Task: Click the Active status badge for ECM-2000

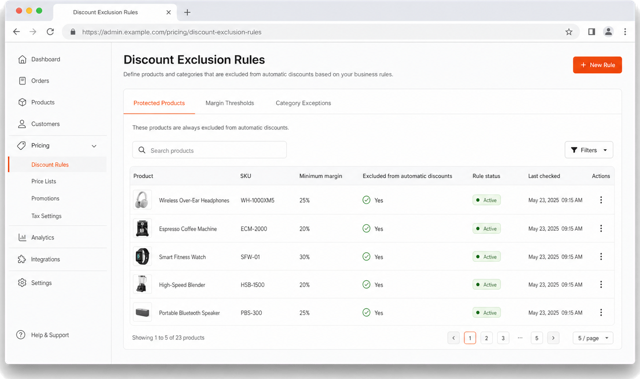Action: [x=487, y=228]
